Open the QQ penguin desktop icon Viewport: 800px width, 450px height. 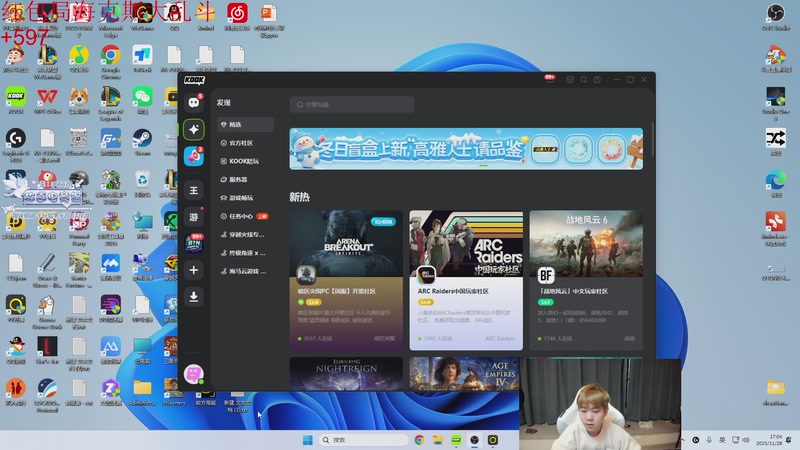(x=174, y=16)
